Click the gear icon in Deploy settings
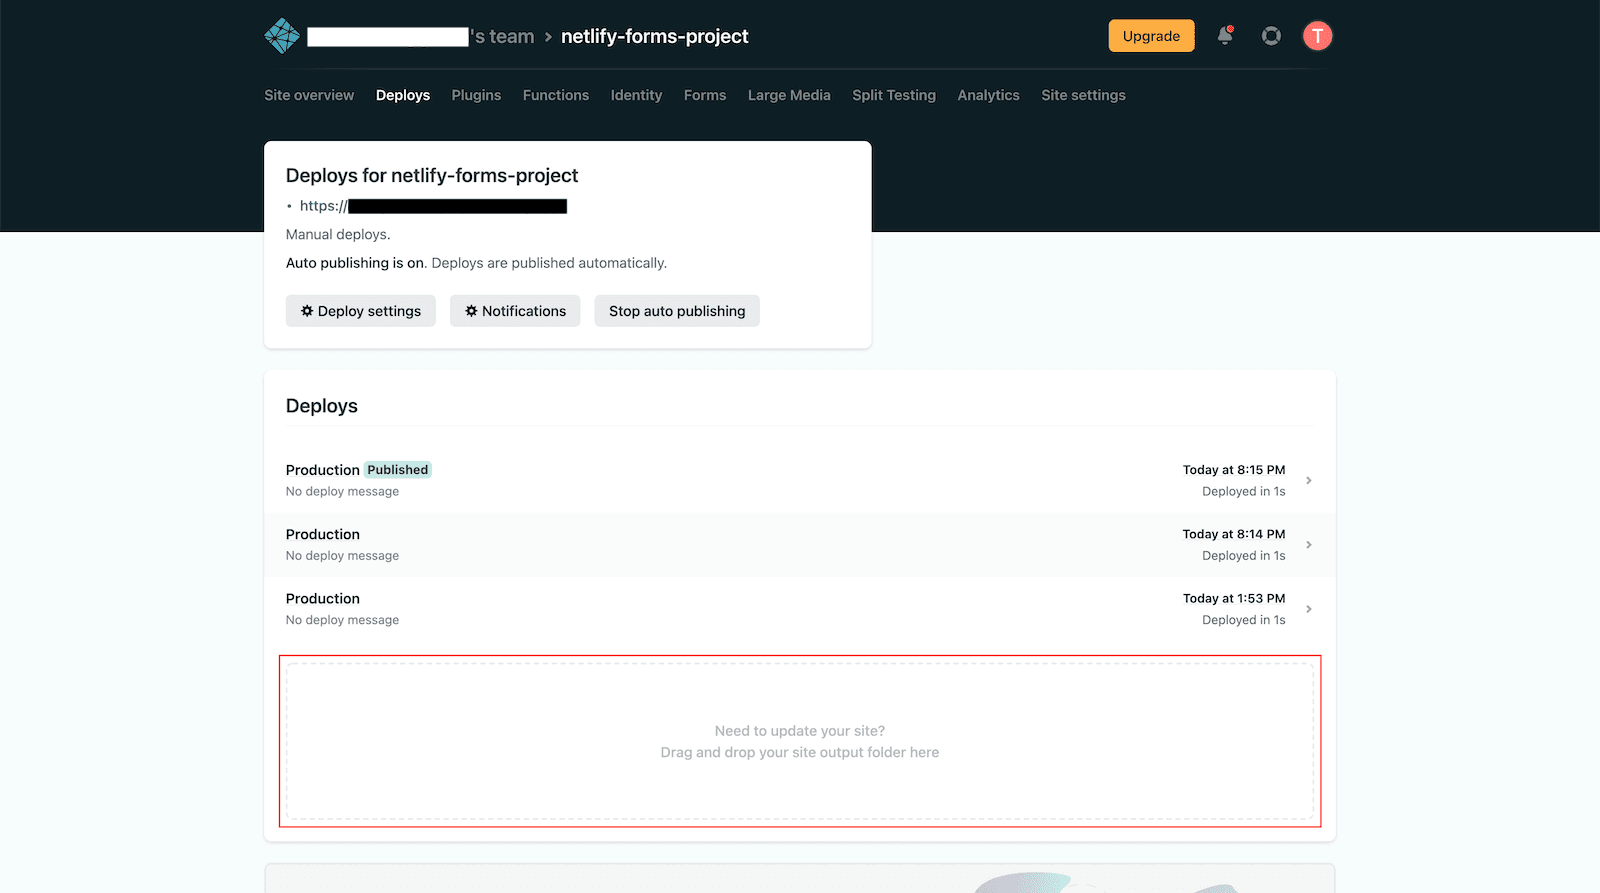Screen dimensions: 1600x893 (307, 311)
